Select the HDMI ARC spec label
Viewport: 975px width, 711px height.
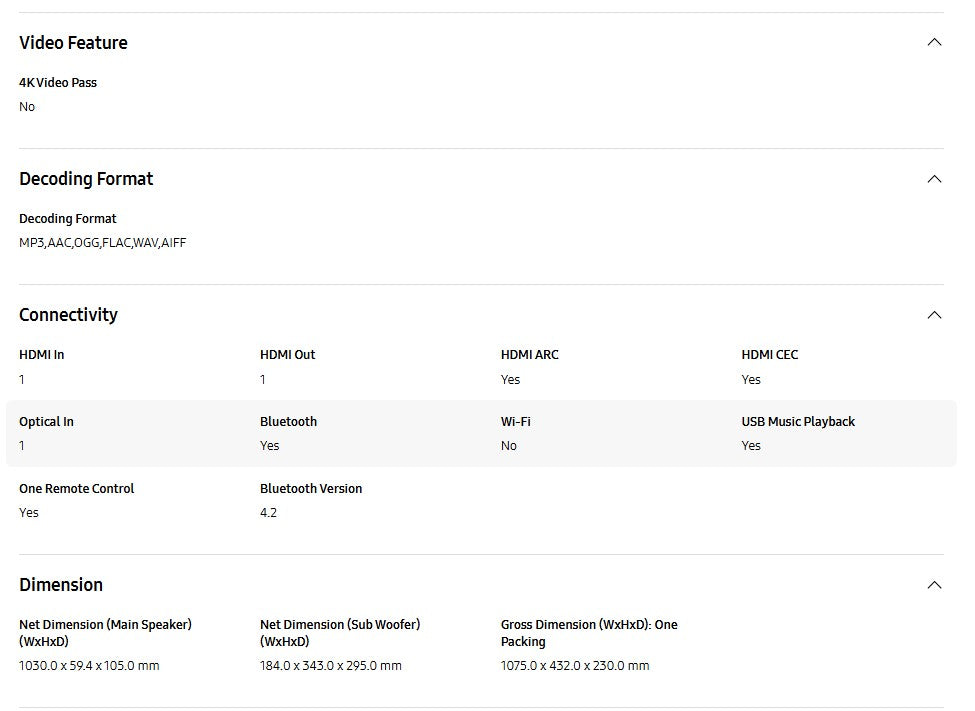530,355
